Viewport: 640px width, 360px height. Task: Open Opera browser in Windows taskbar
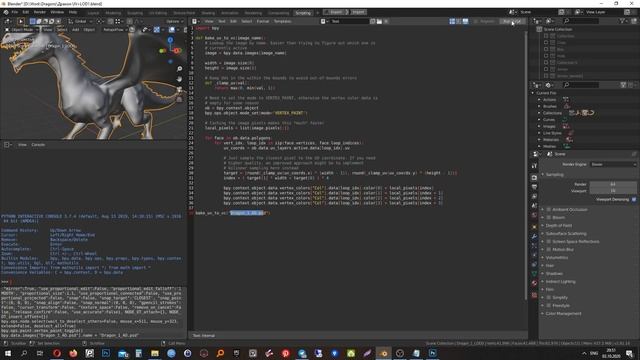click(57, 353)
